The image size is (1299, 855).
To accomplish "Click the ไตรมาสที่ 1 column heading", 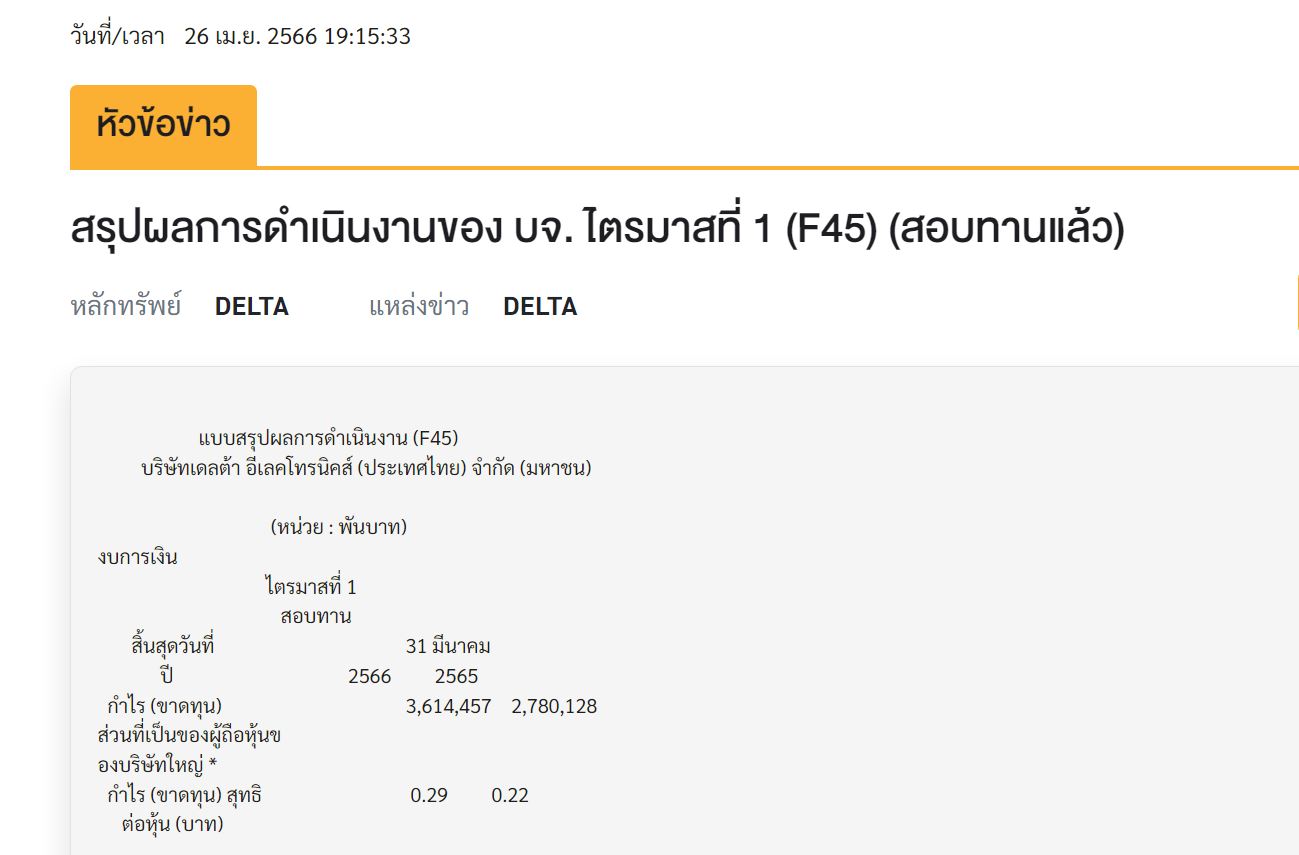I will pyautogui.click(x=311, y=587).
